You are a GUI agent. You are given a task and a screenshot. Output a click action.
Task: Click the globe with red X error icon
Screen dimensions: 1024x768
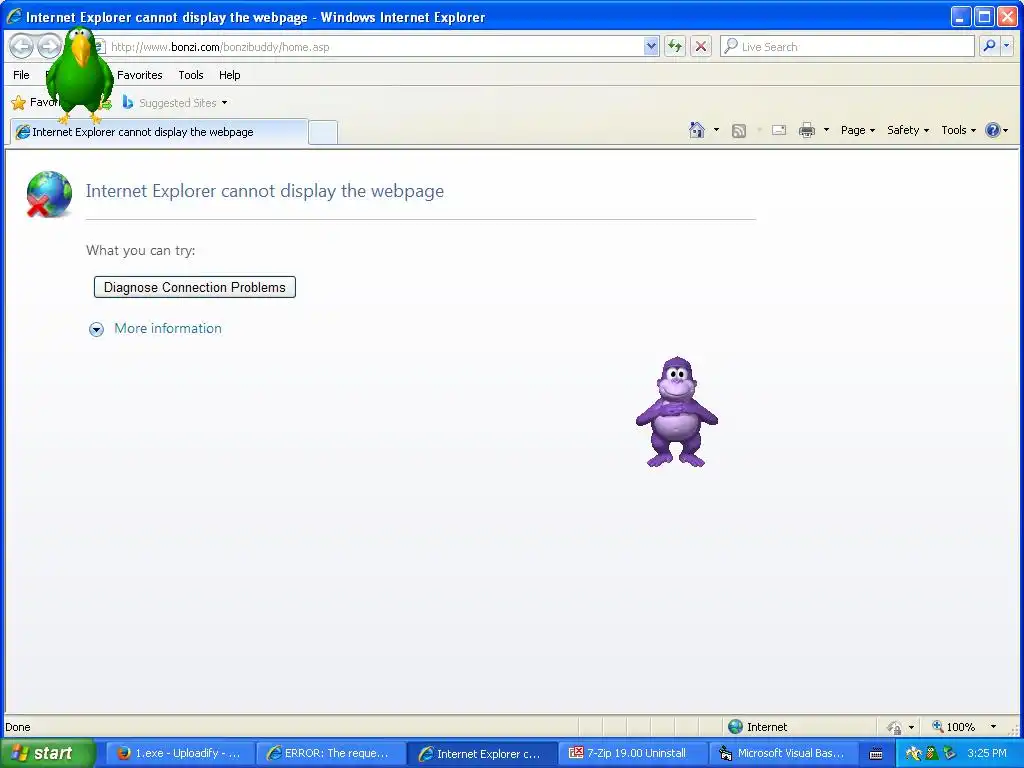point(48,194)
